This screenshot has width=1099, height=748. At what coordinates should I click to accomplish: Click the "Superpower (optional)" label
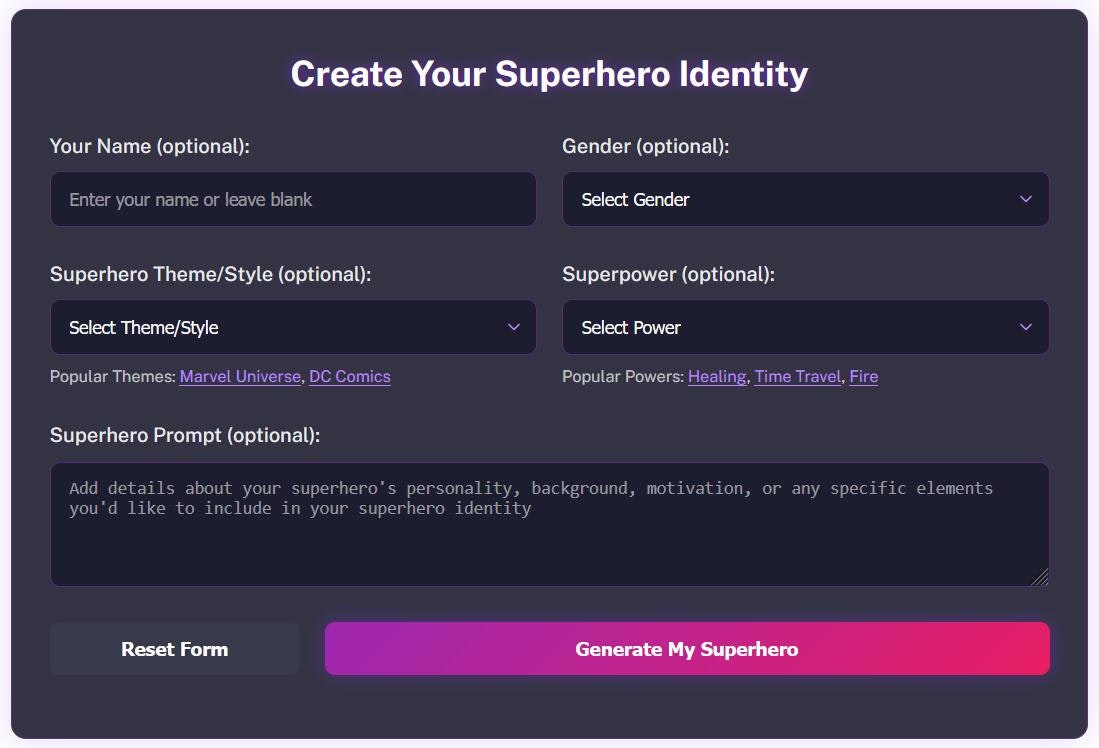tap(668, 274)
